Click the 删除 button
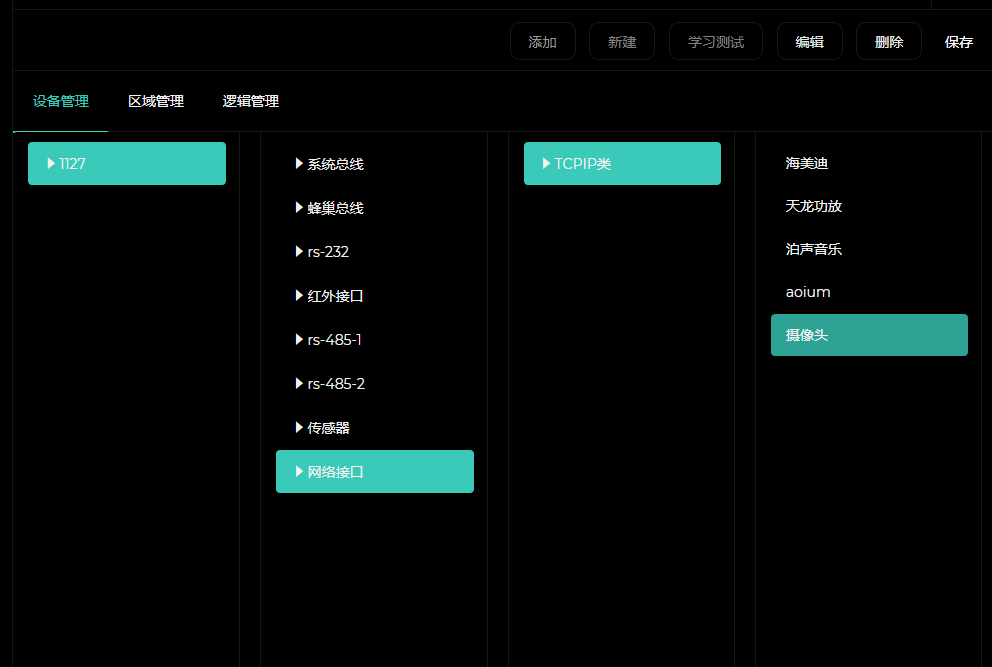Screen dimensions: 992x667 click(889, 42)
